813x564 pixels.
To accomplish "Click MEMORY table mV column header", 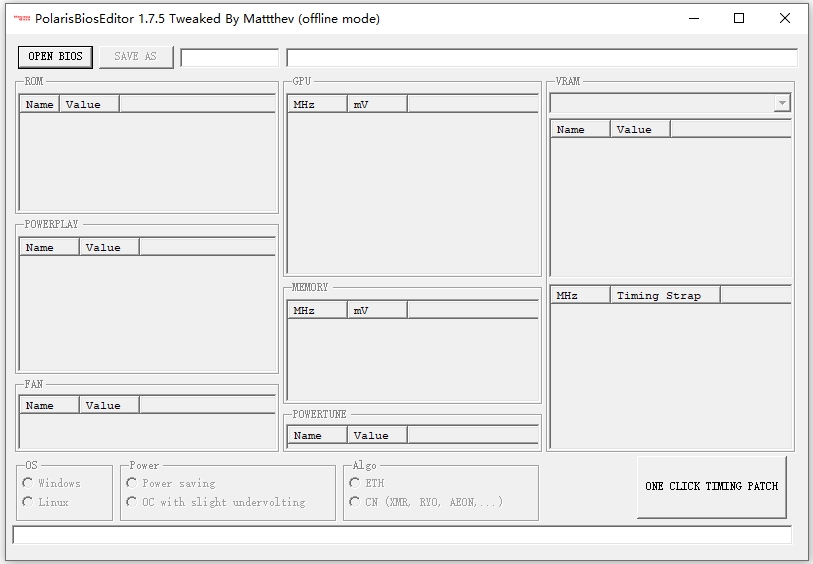I will coord(377,311).
